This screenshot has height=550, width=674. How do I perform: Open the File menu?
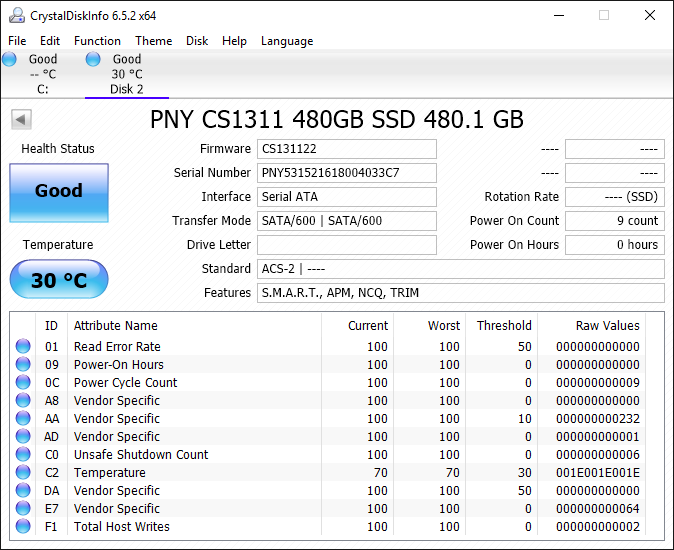coord(17,41)
